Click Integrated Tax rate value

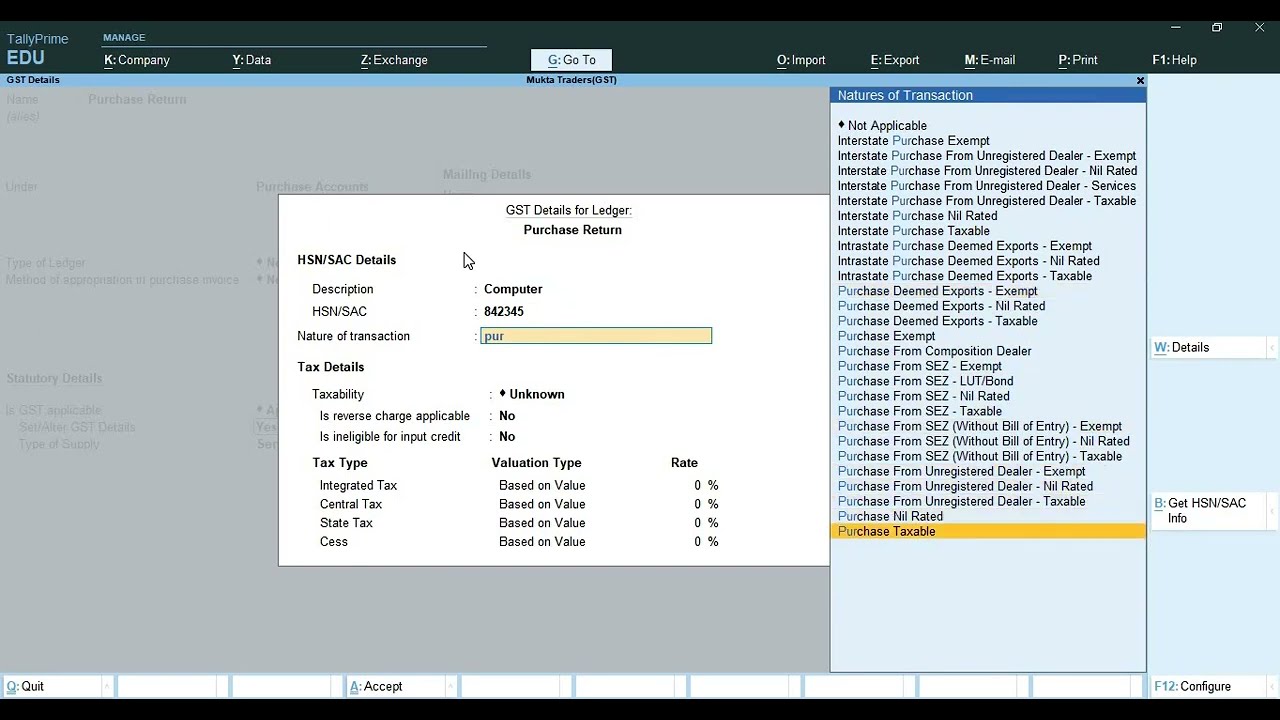706,486
